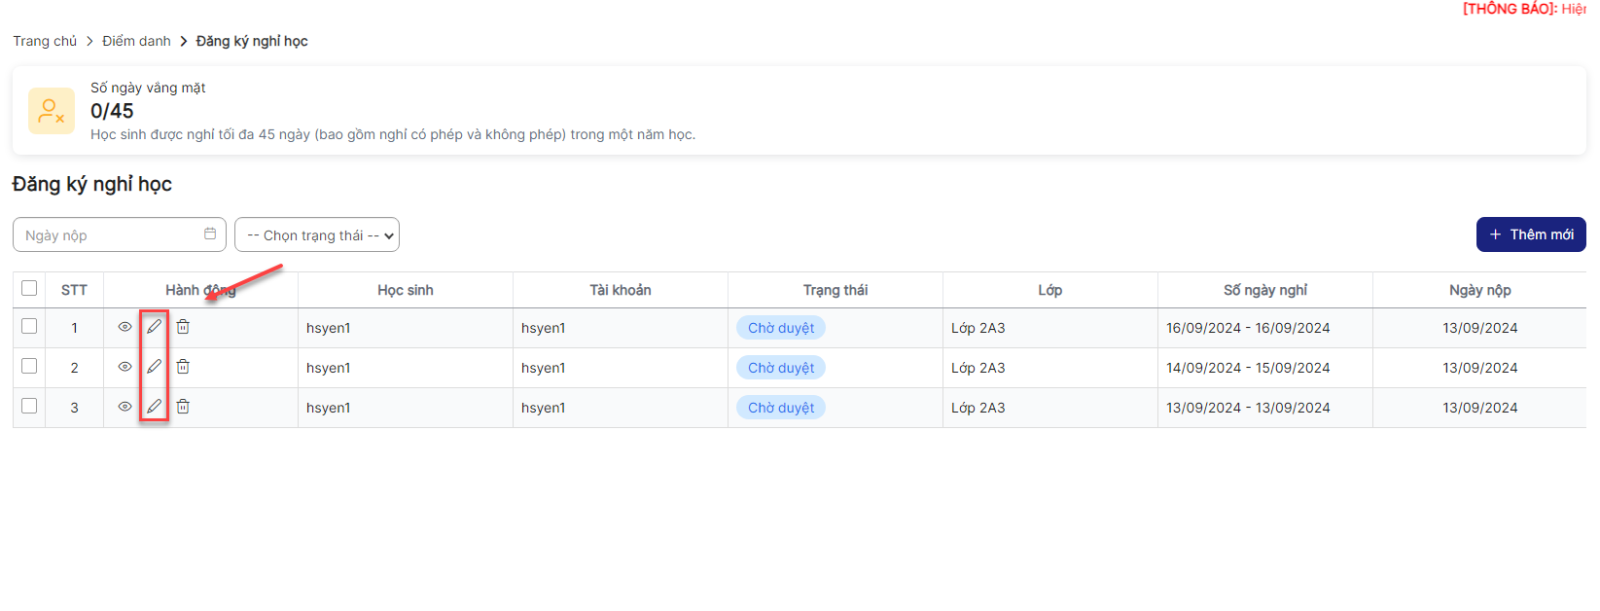1600x611 pixels.
Task: Click the Học sinh column header
Action: [x=405, y=290]
